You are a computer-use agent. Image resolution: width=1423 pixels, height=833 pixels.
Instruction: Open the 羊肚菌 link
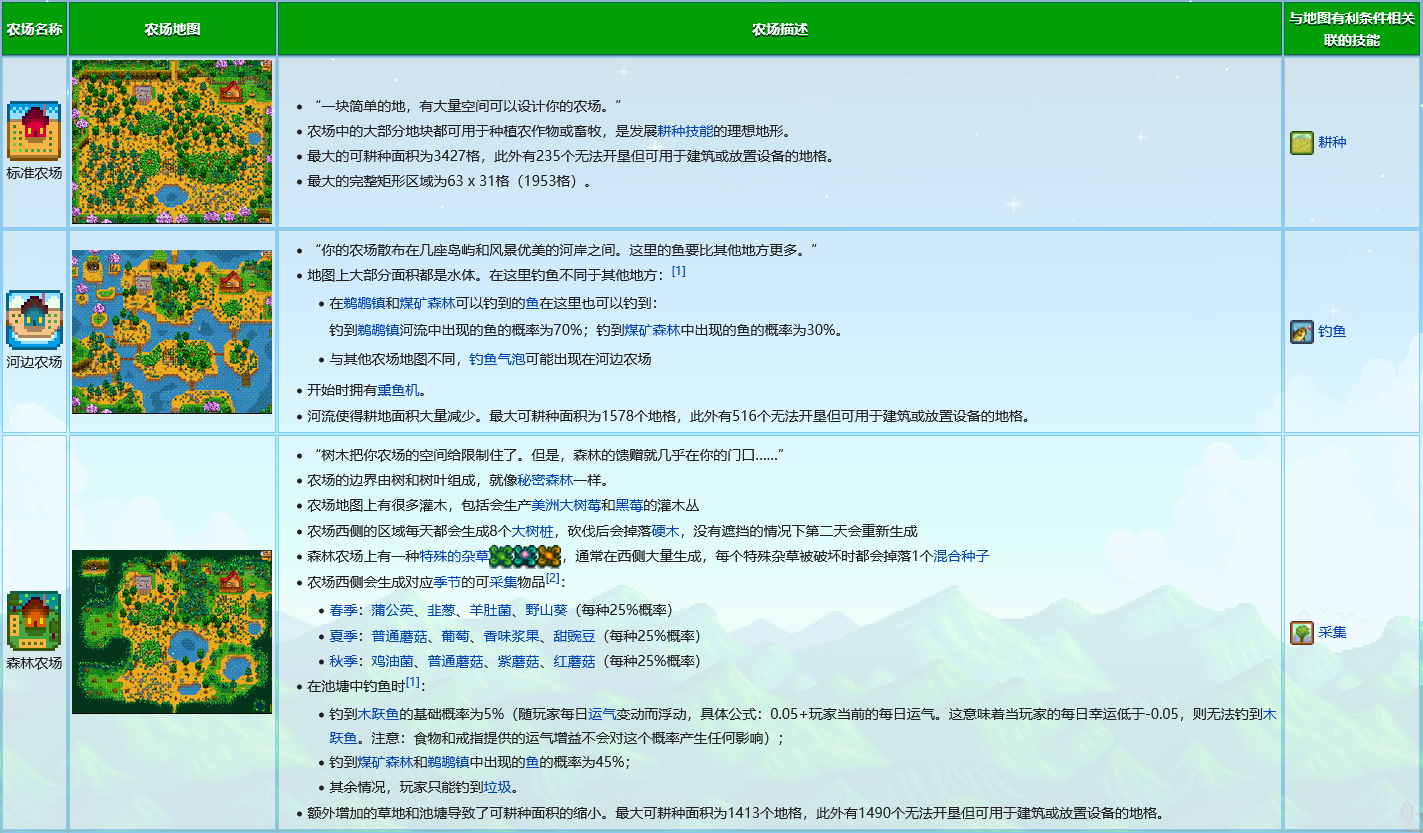[490, 610]
